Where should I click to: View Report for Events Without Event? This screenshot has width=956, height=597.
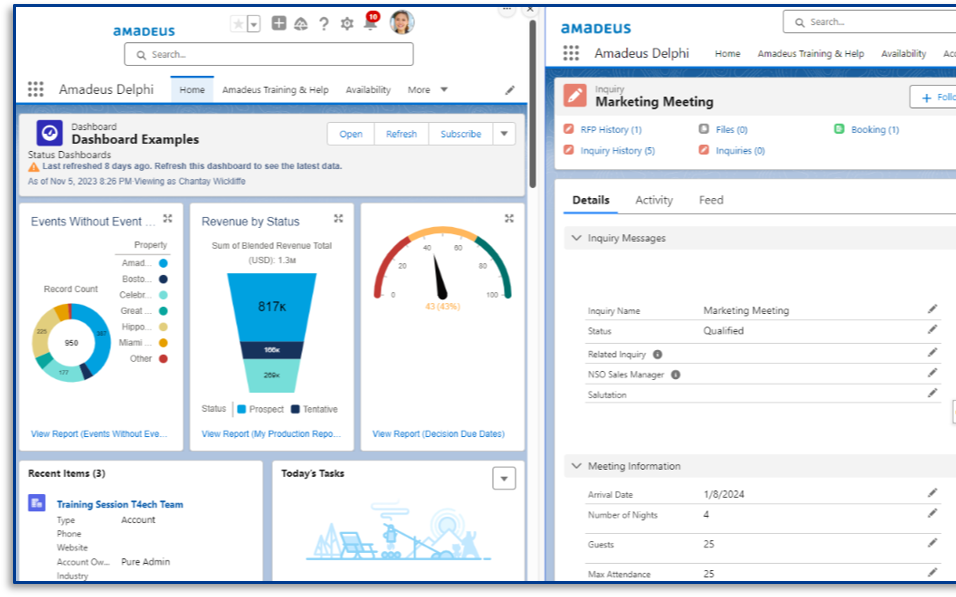click(99, 434)
